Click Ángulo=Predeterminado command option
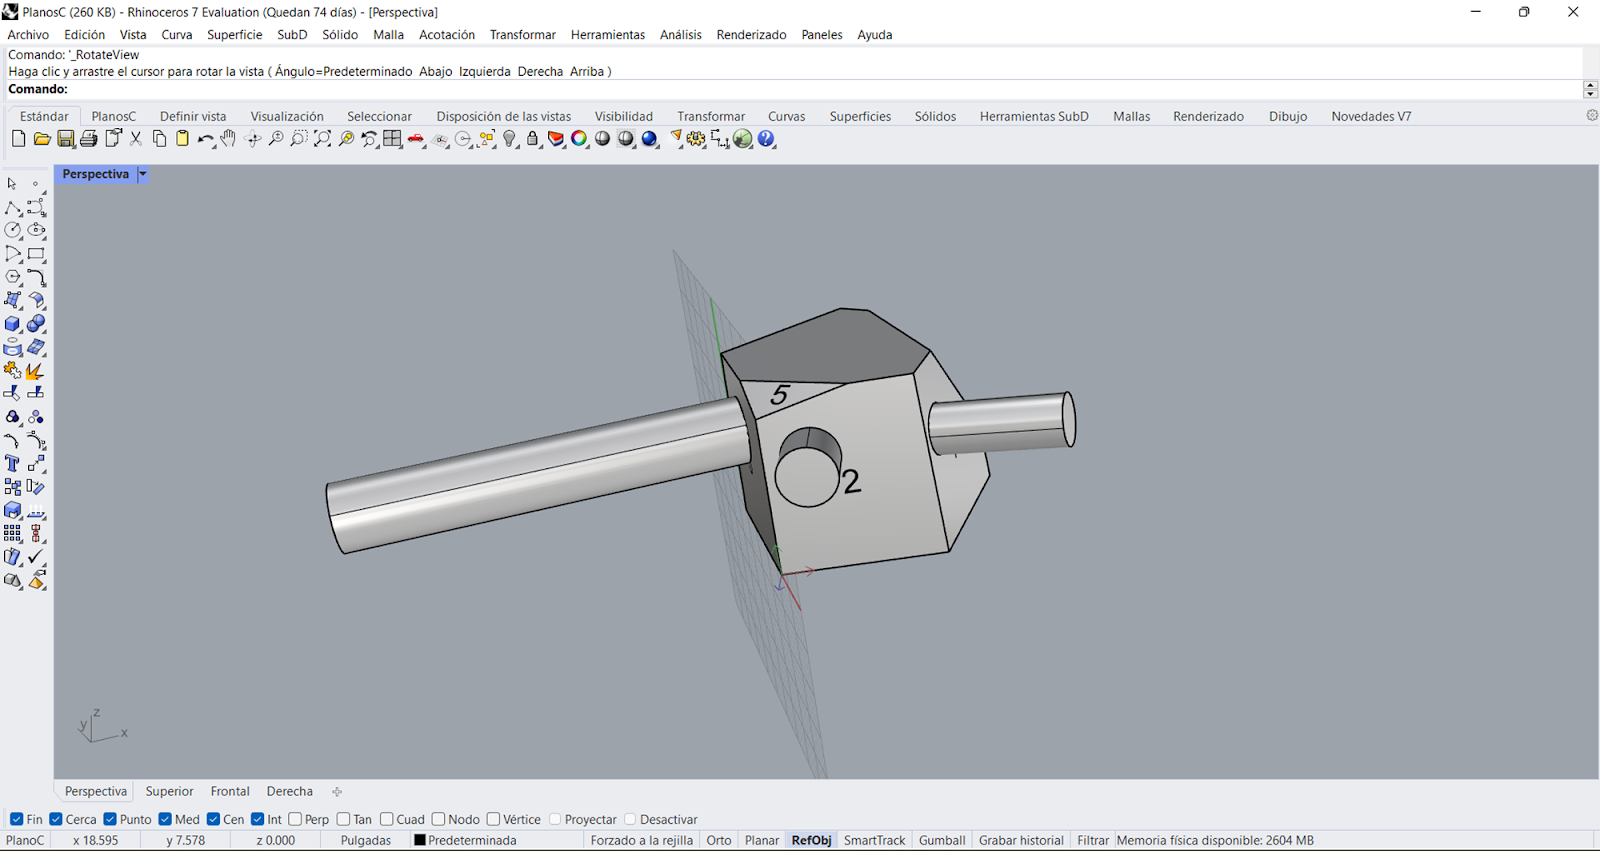 tap(343, 71)
